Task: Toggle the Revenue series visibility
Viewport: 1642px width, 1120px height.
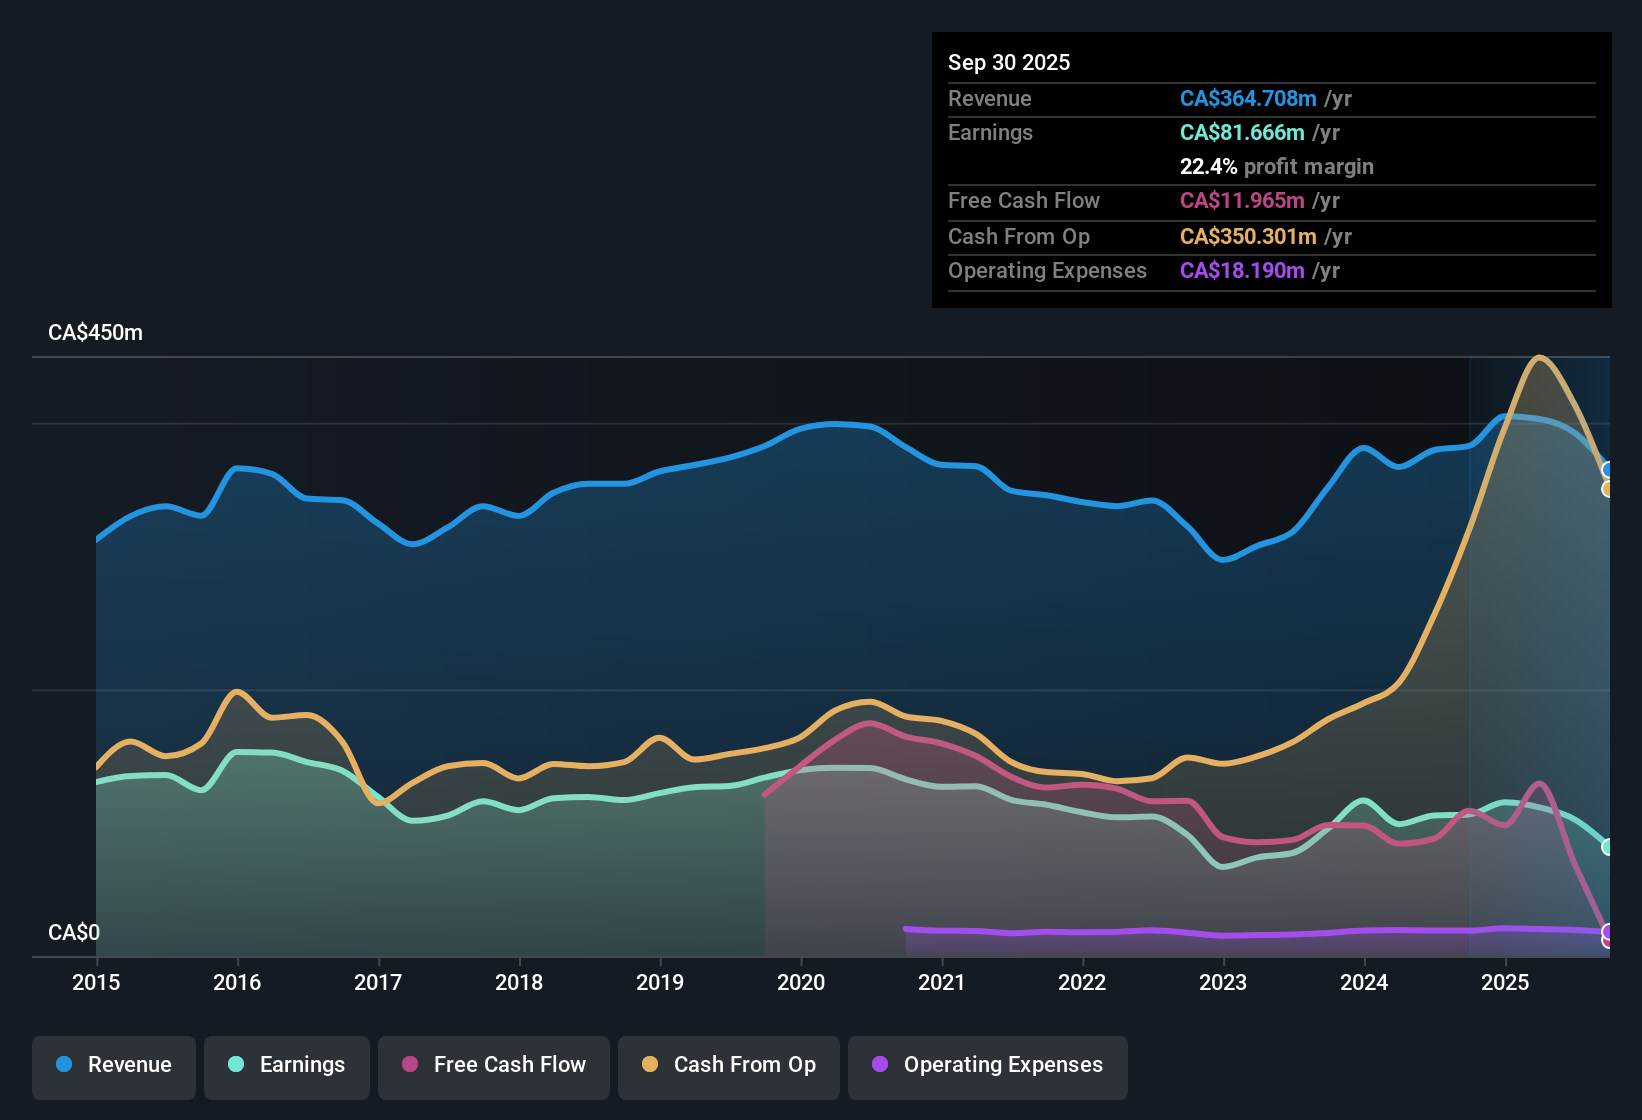Action: pyautogui.click(x=113, y=1065)
